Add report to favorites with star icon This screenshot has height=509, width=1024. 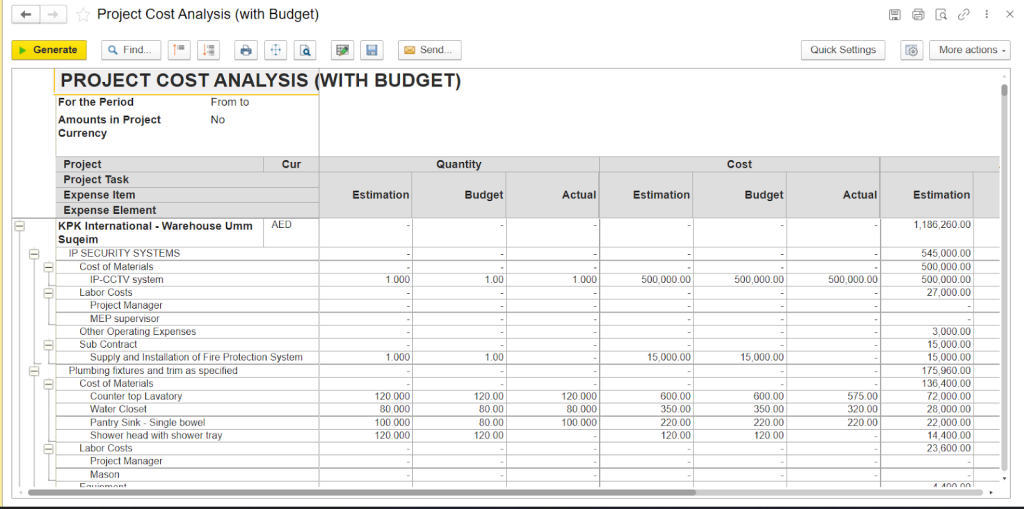pos(82,15)
